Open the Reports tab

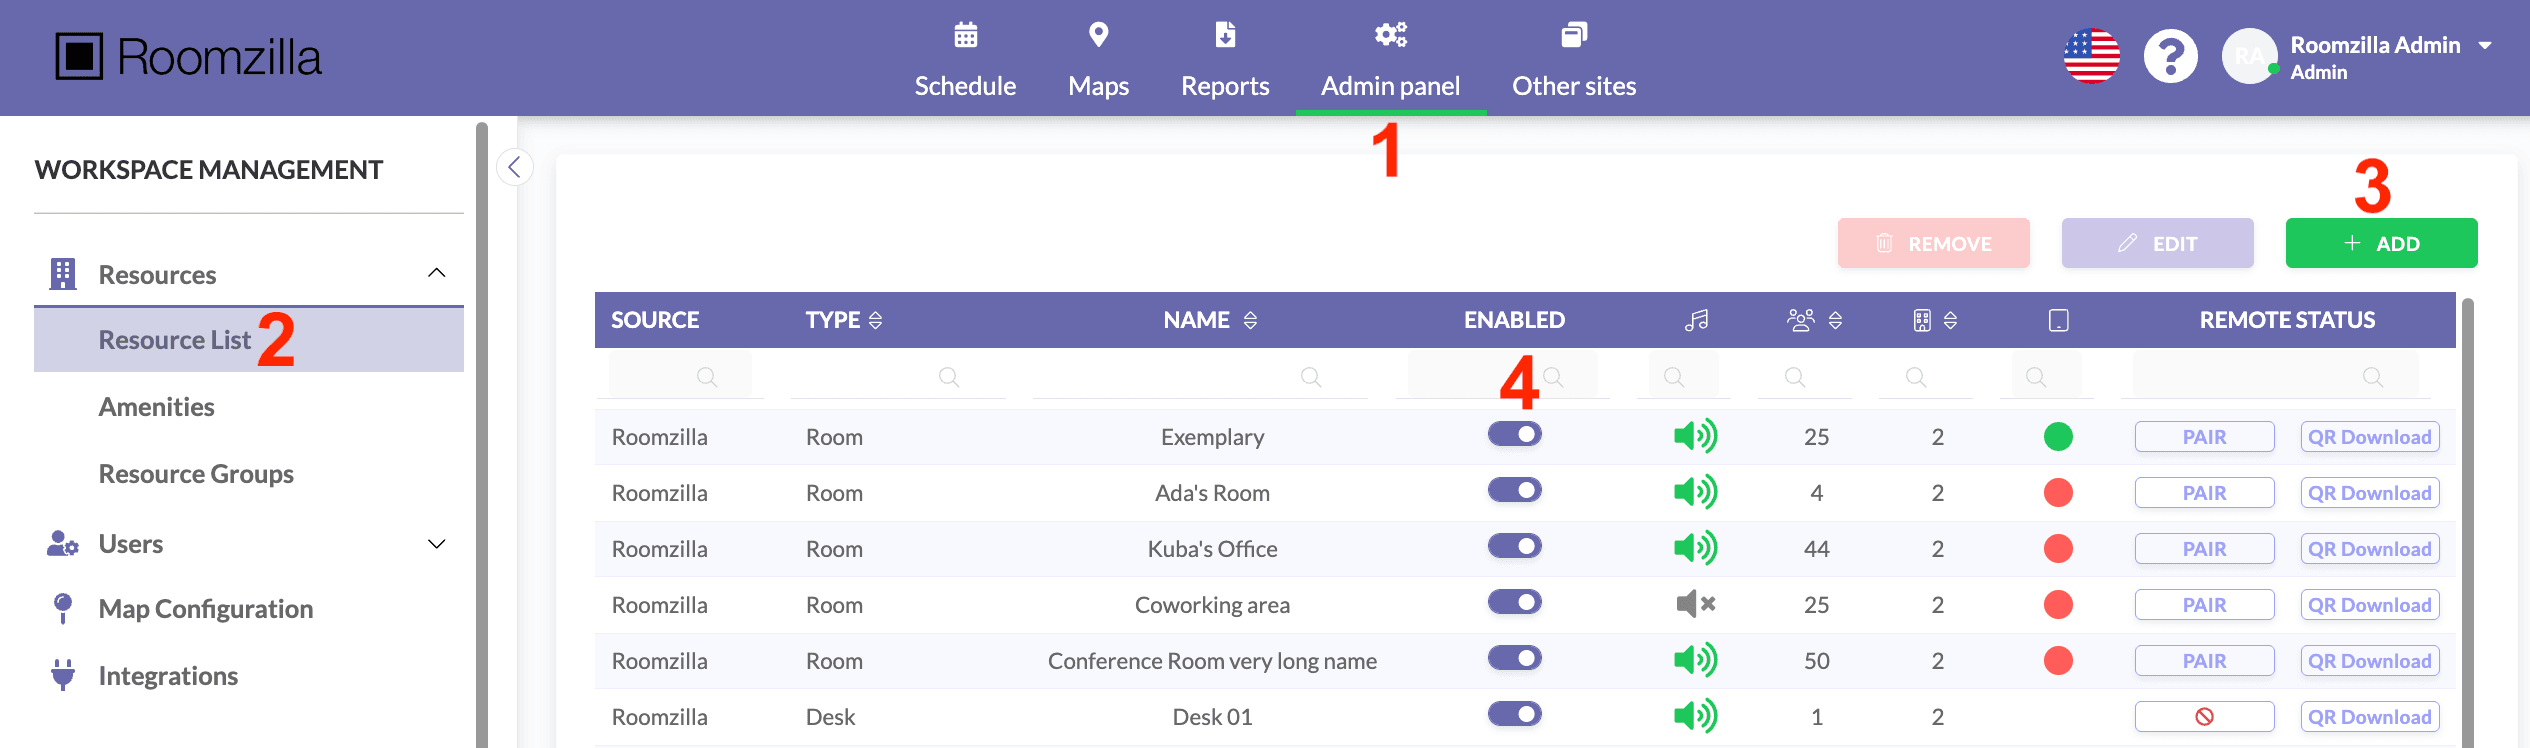1225,60
